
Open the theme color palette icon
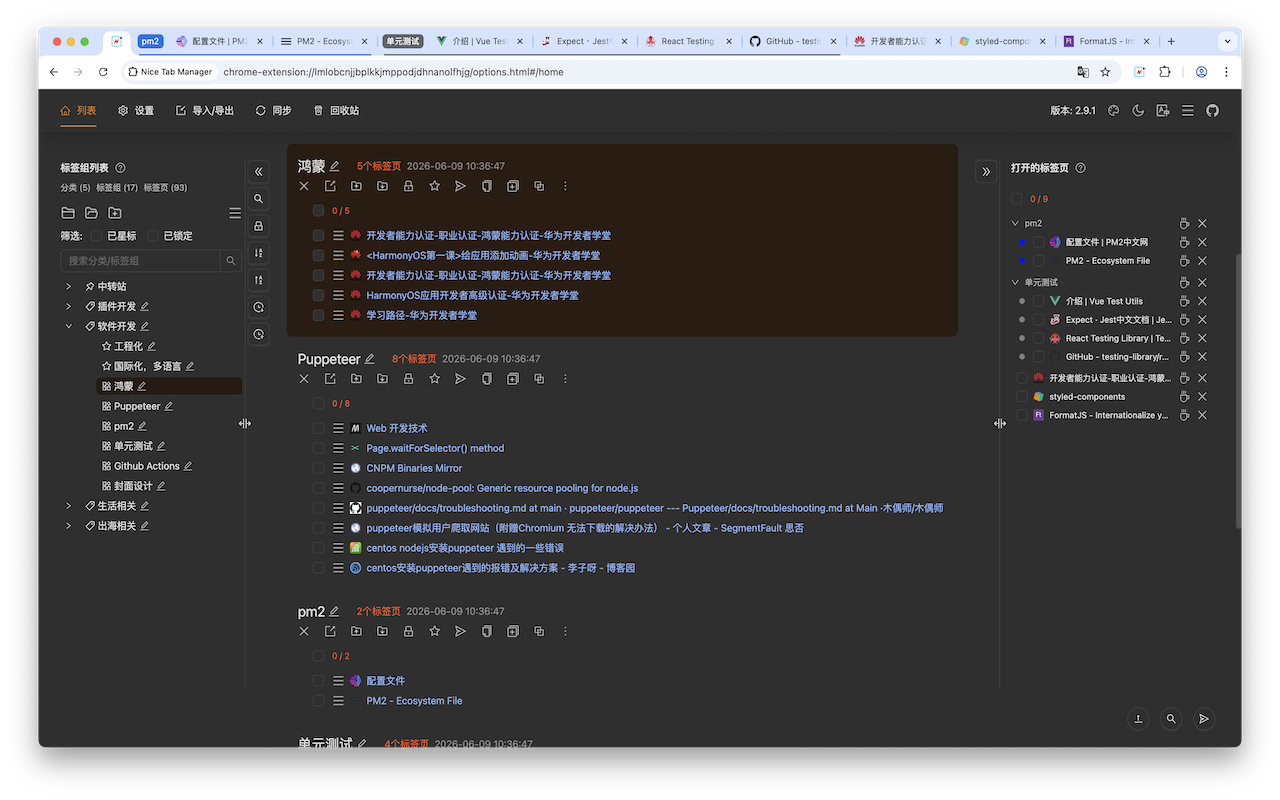tap(1114, 111)
